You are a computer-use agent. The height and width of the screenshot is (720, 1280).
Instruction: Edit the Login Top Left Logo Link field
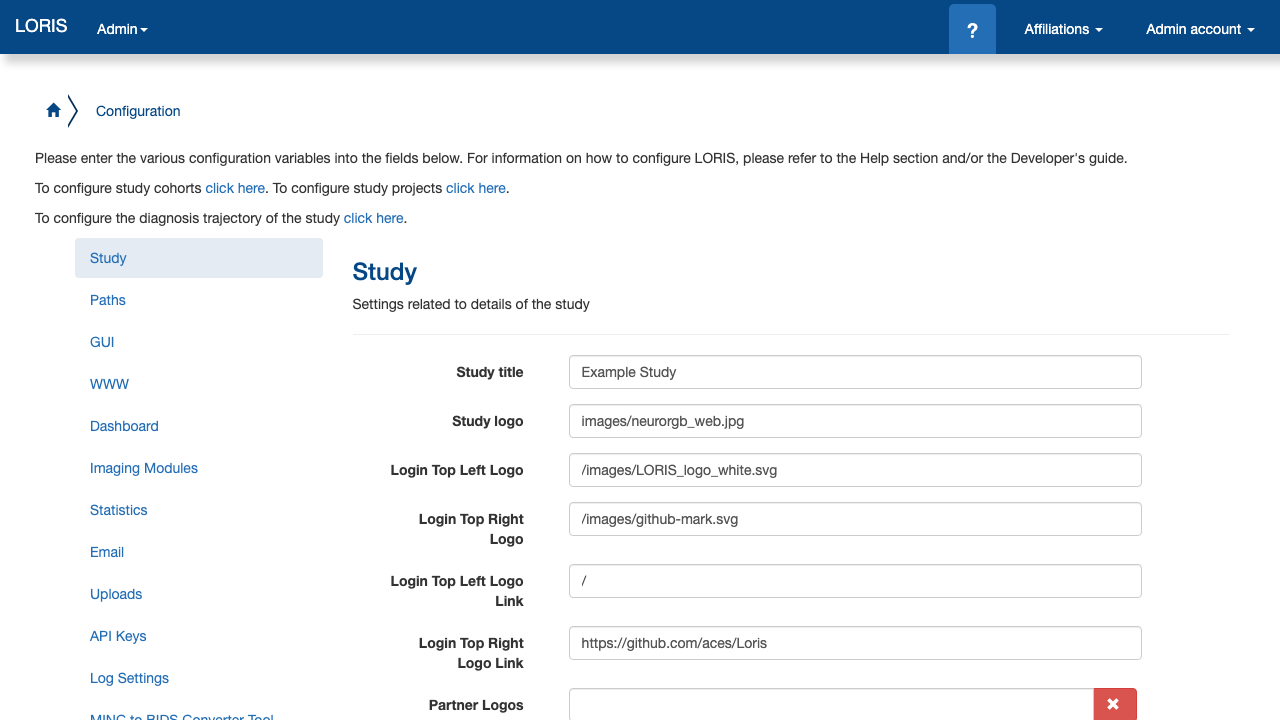(855, 581)
